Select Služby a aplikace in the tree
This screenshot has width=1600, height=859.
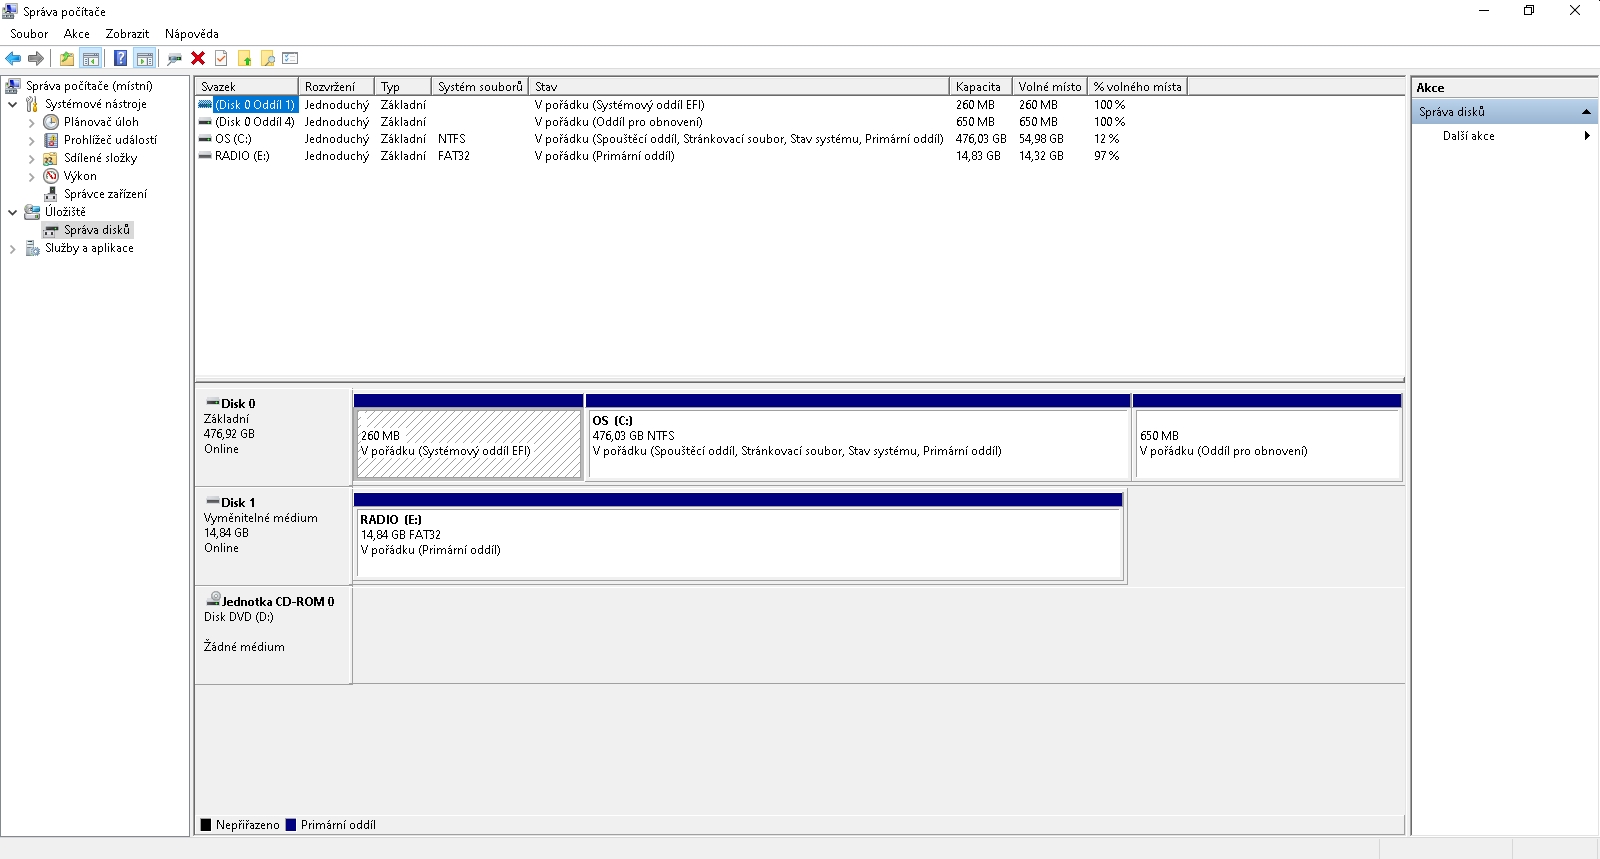[89, 248]
